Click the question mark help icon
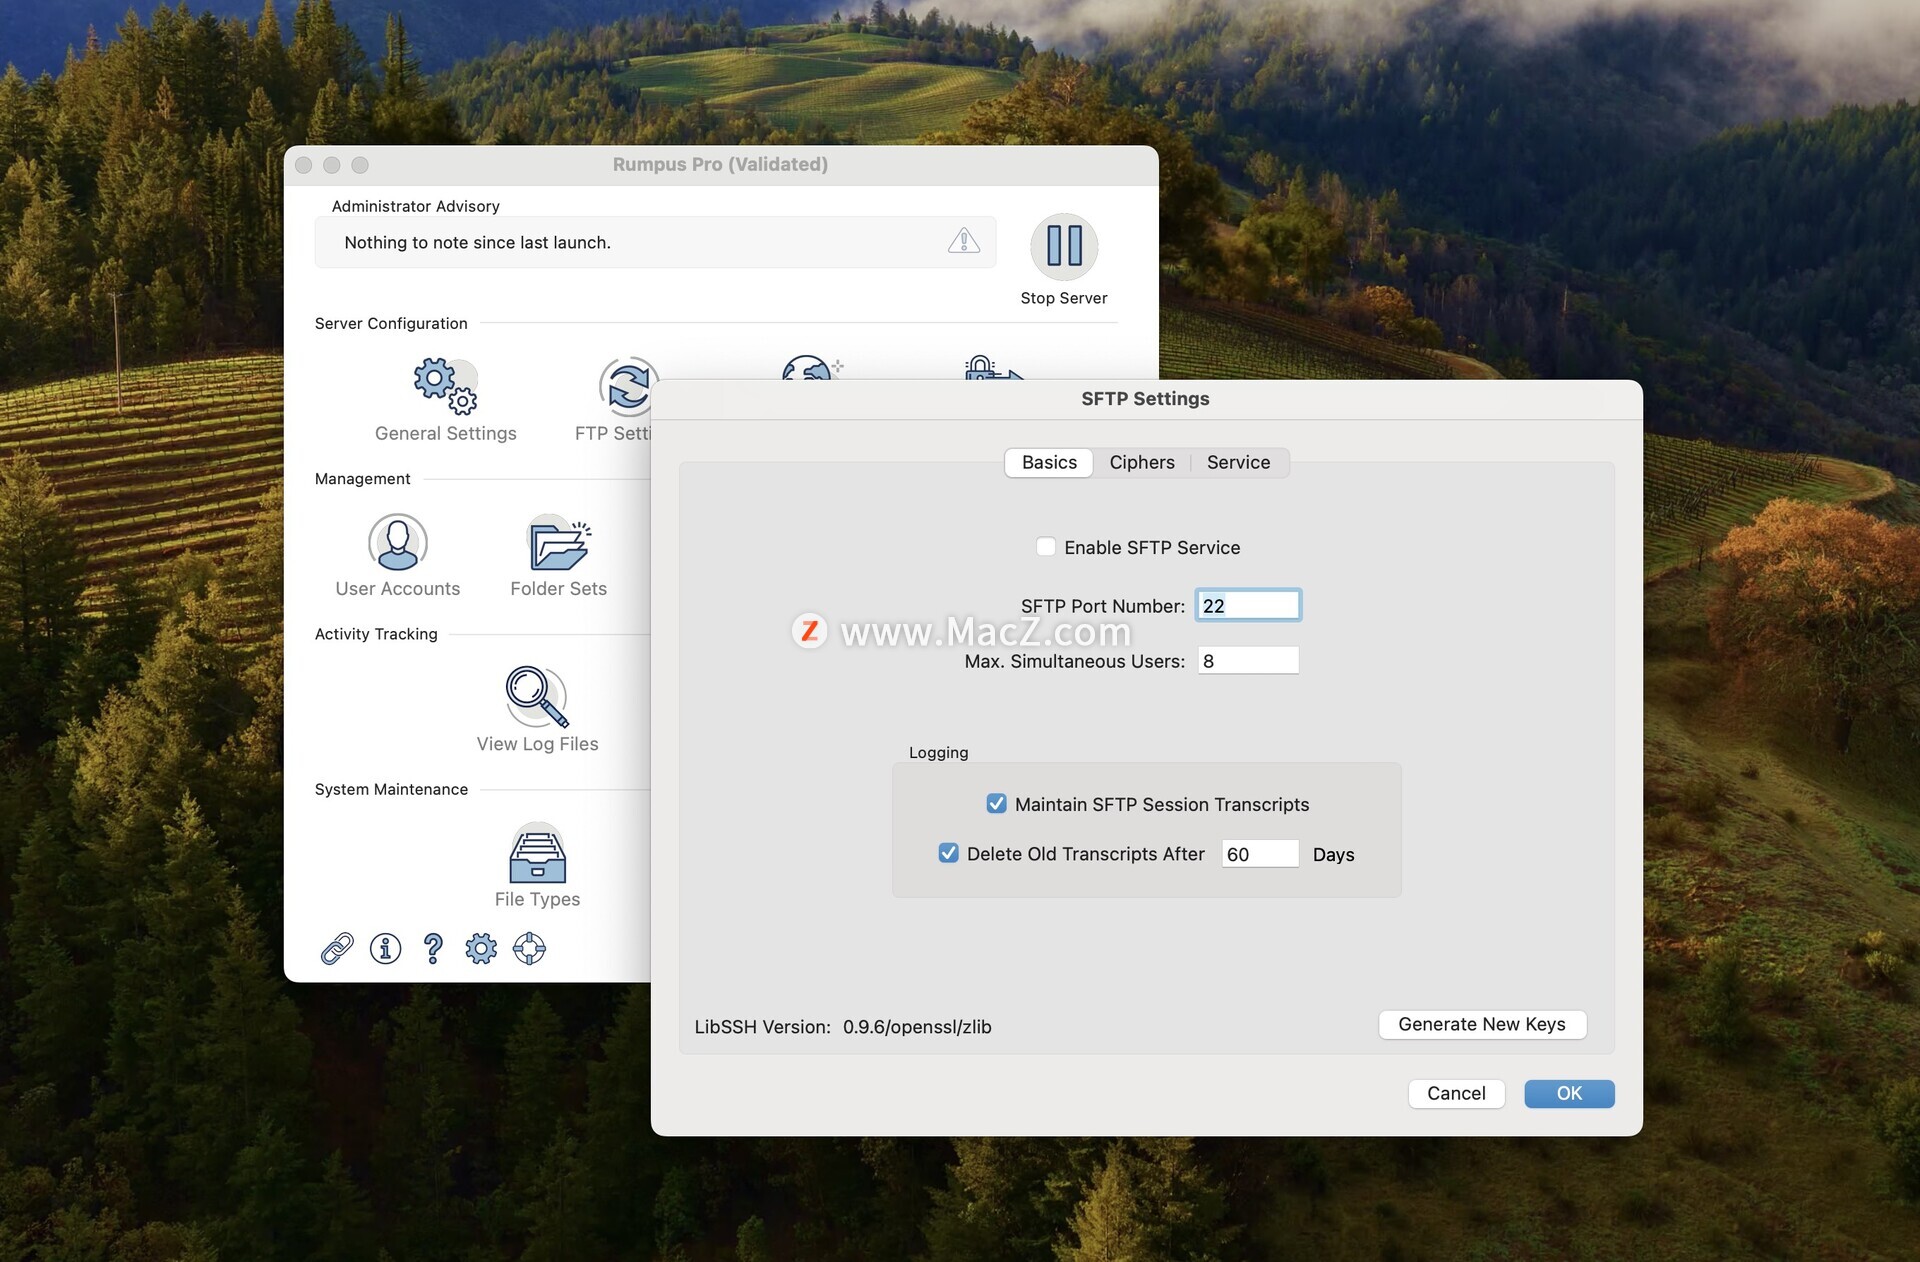 click(x=433, y=948)
